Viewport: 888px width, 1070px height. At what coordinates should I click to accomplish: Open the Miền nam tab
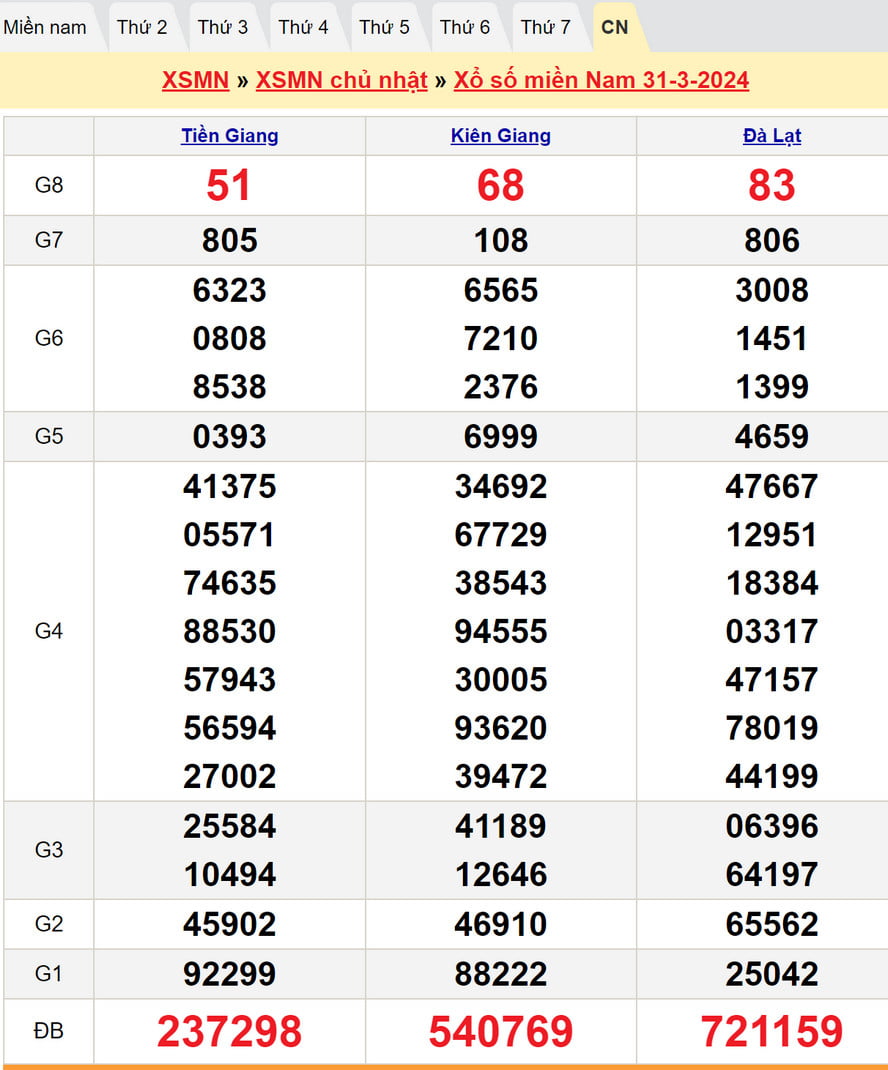45,27
